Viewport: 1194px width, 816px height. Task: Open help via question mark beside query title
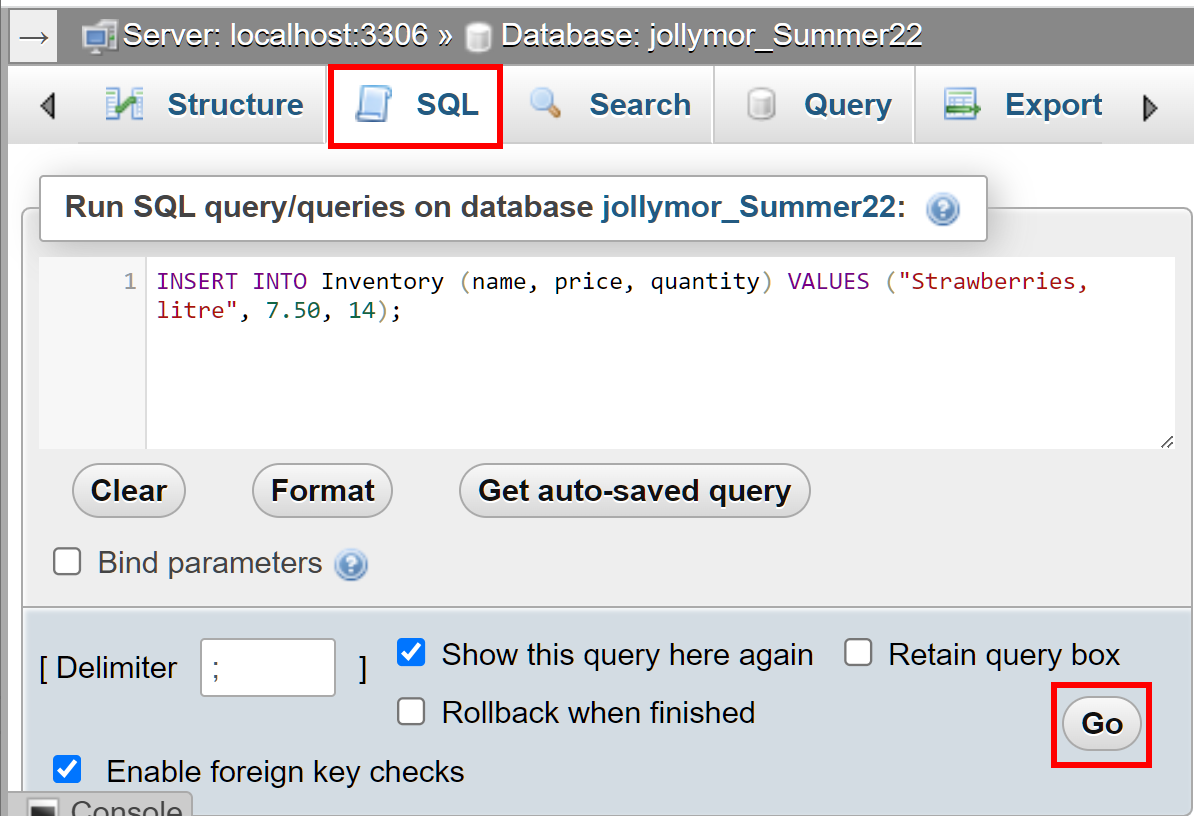tap(942, 209)
